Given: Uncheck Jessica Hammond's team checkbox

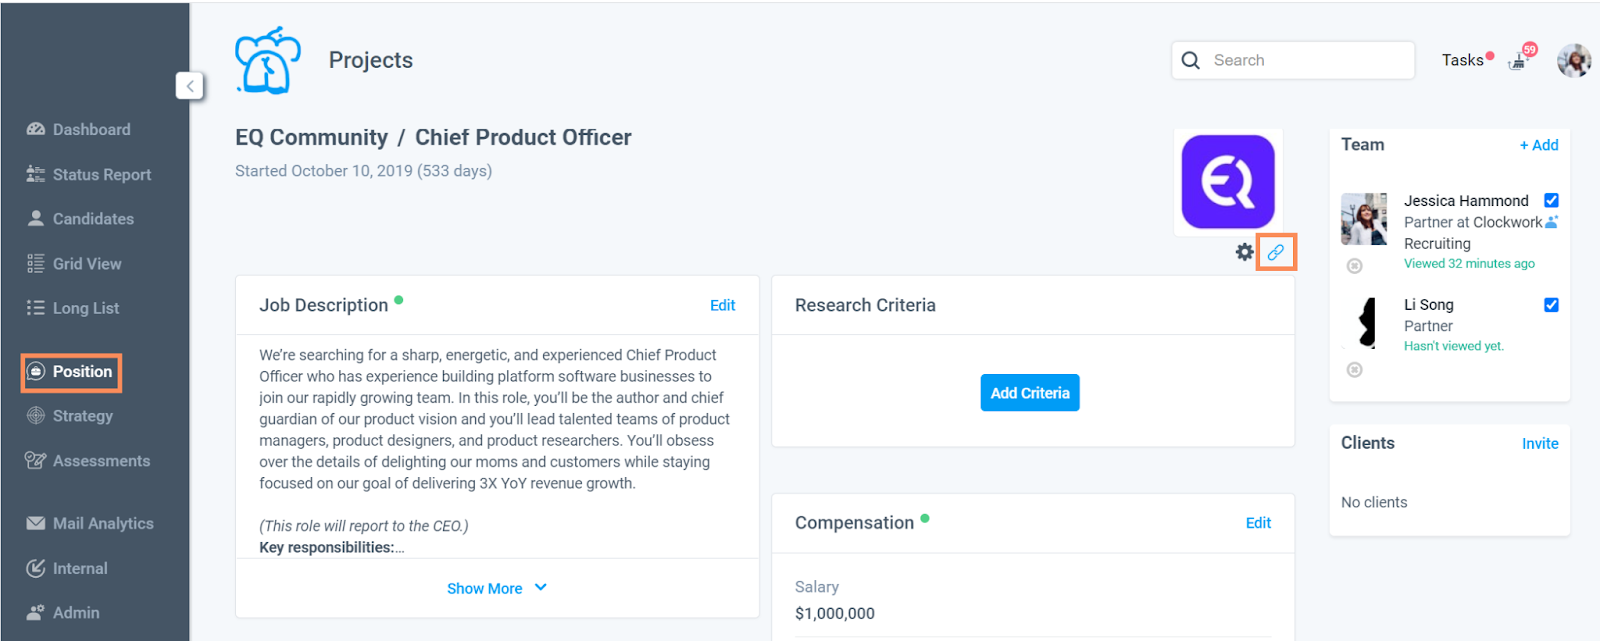Looking at the screenshot, I should point(1551,200).
